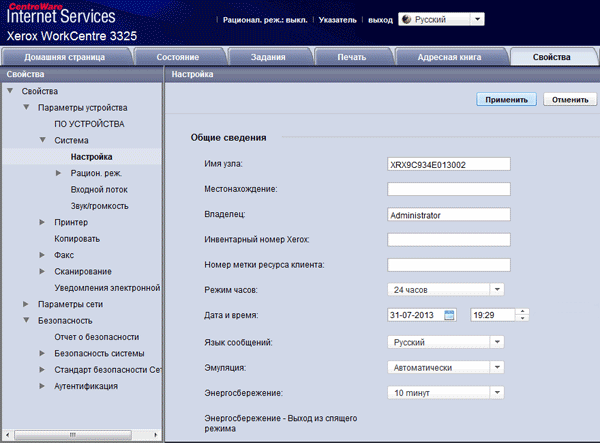The height and width of the screenshot is (443, 600).
Task: Click the Имя узла input field
Action: tap(449, 164)
